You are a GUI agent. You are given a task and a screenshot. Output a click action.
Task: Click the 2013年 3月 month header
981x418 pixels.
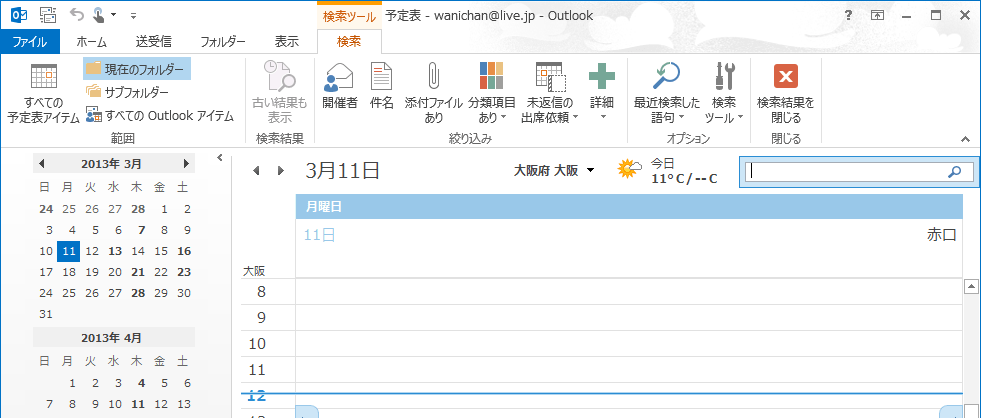click(111, 164)
